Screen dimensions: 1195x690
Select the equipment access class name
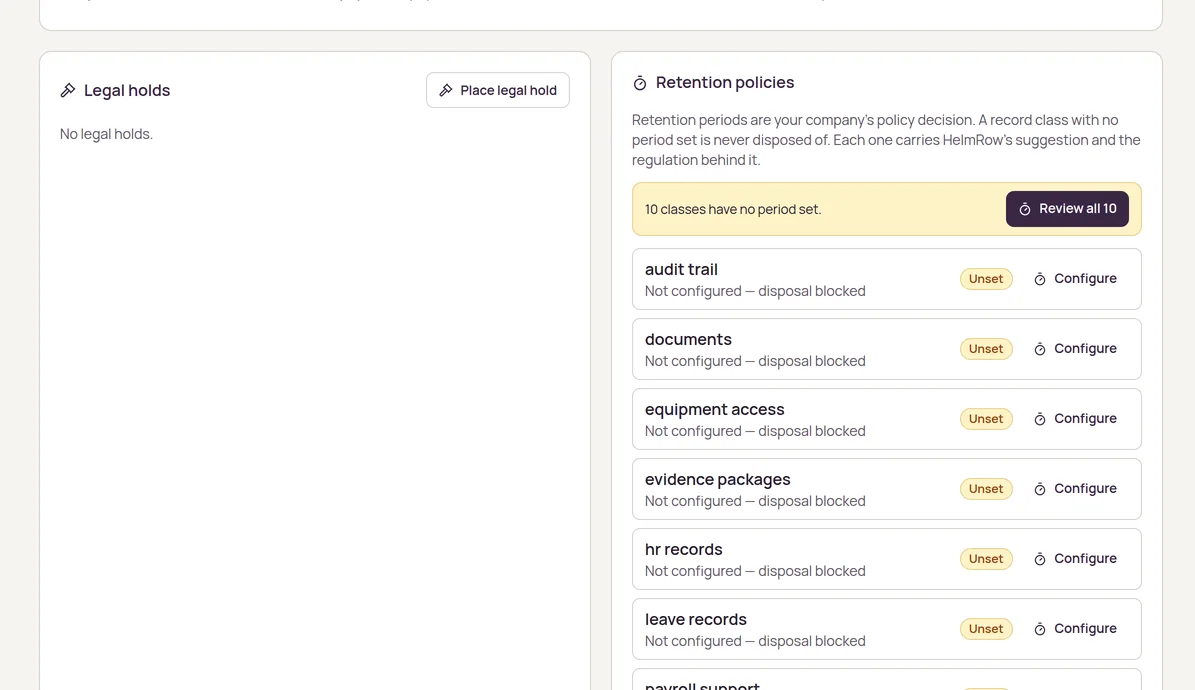click(x=714, y=409)
